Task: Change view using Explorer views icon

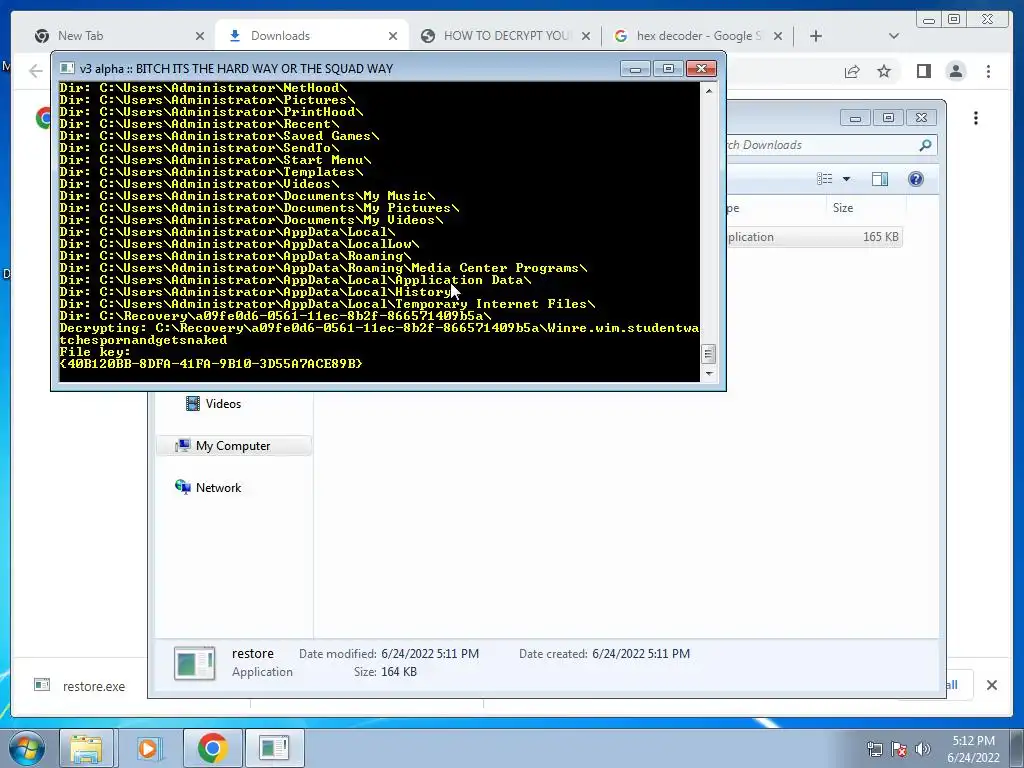Action: [x=825, y=179]
